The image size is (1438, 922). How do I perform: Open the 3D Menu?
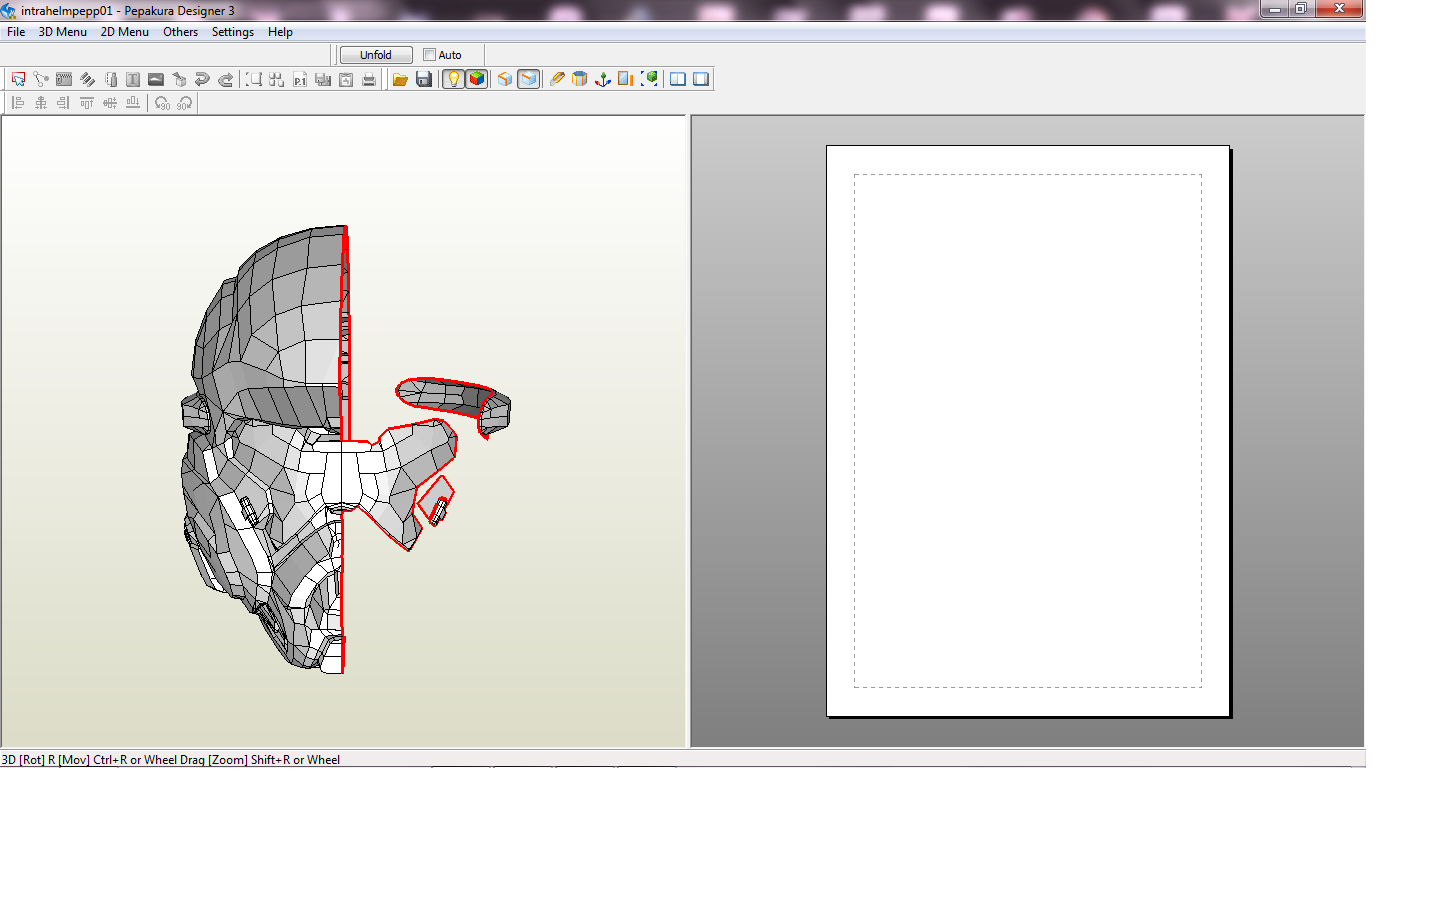[x=62, y=32]
